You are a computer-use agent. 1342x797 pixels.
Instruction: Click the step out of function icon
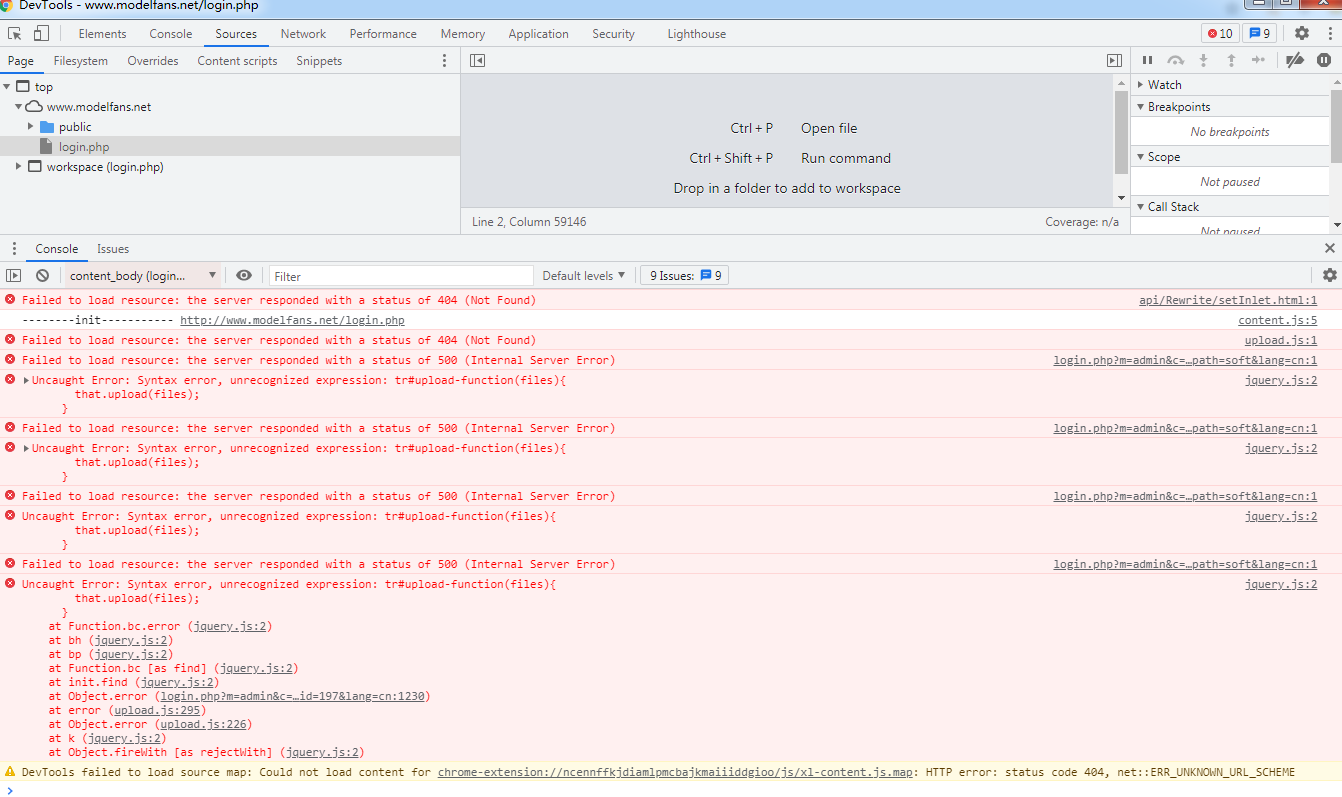pyautogui.click(x=1231, y=60)
